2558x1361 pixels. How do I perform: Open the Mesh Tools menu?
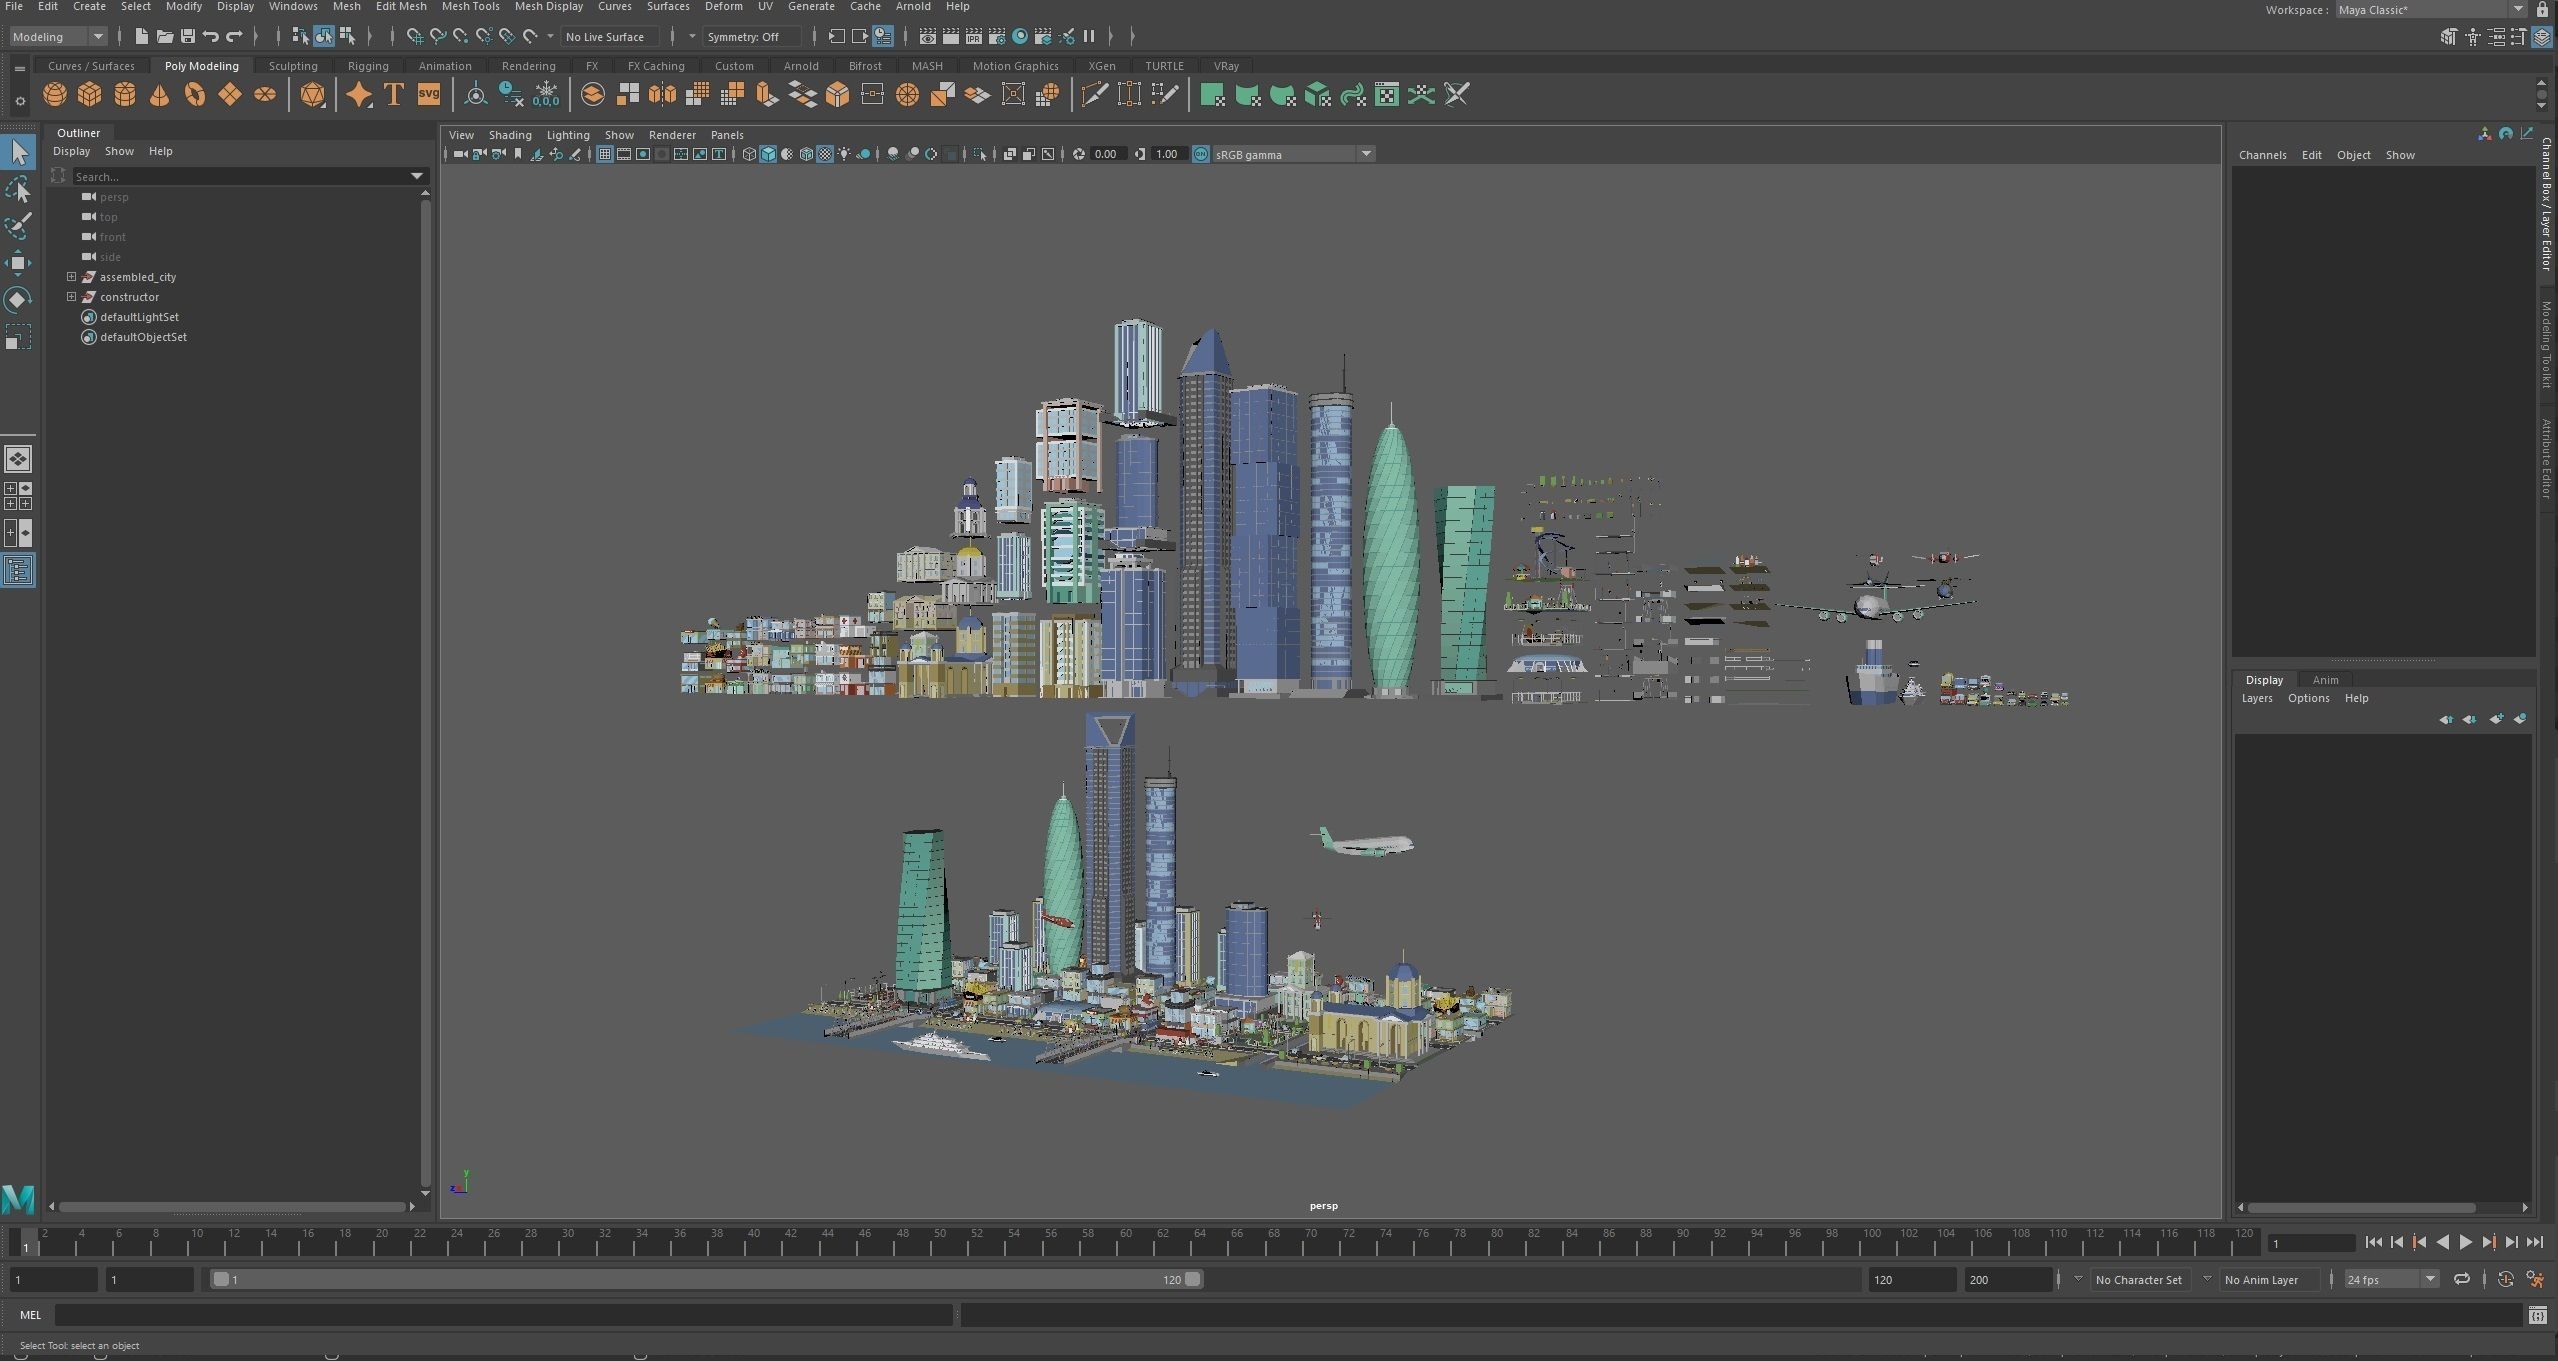470,7
